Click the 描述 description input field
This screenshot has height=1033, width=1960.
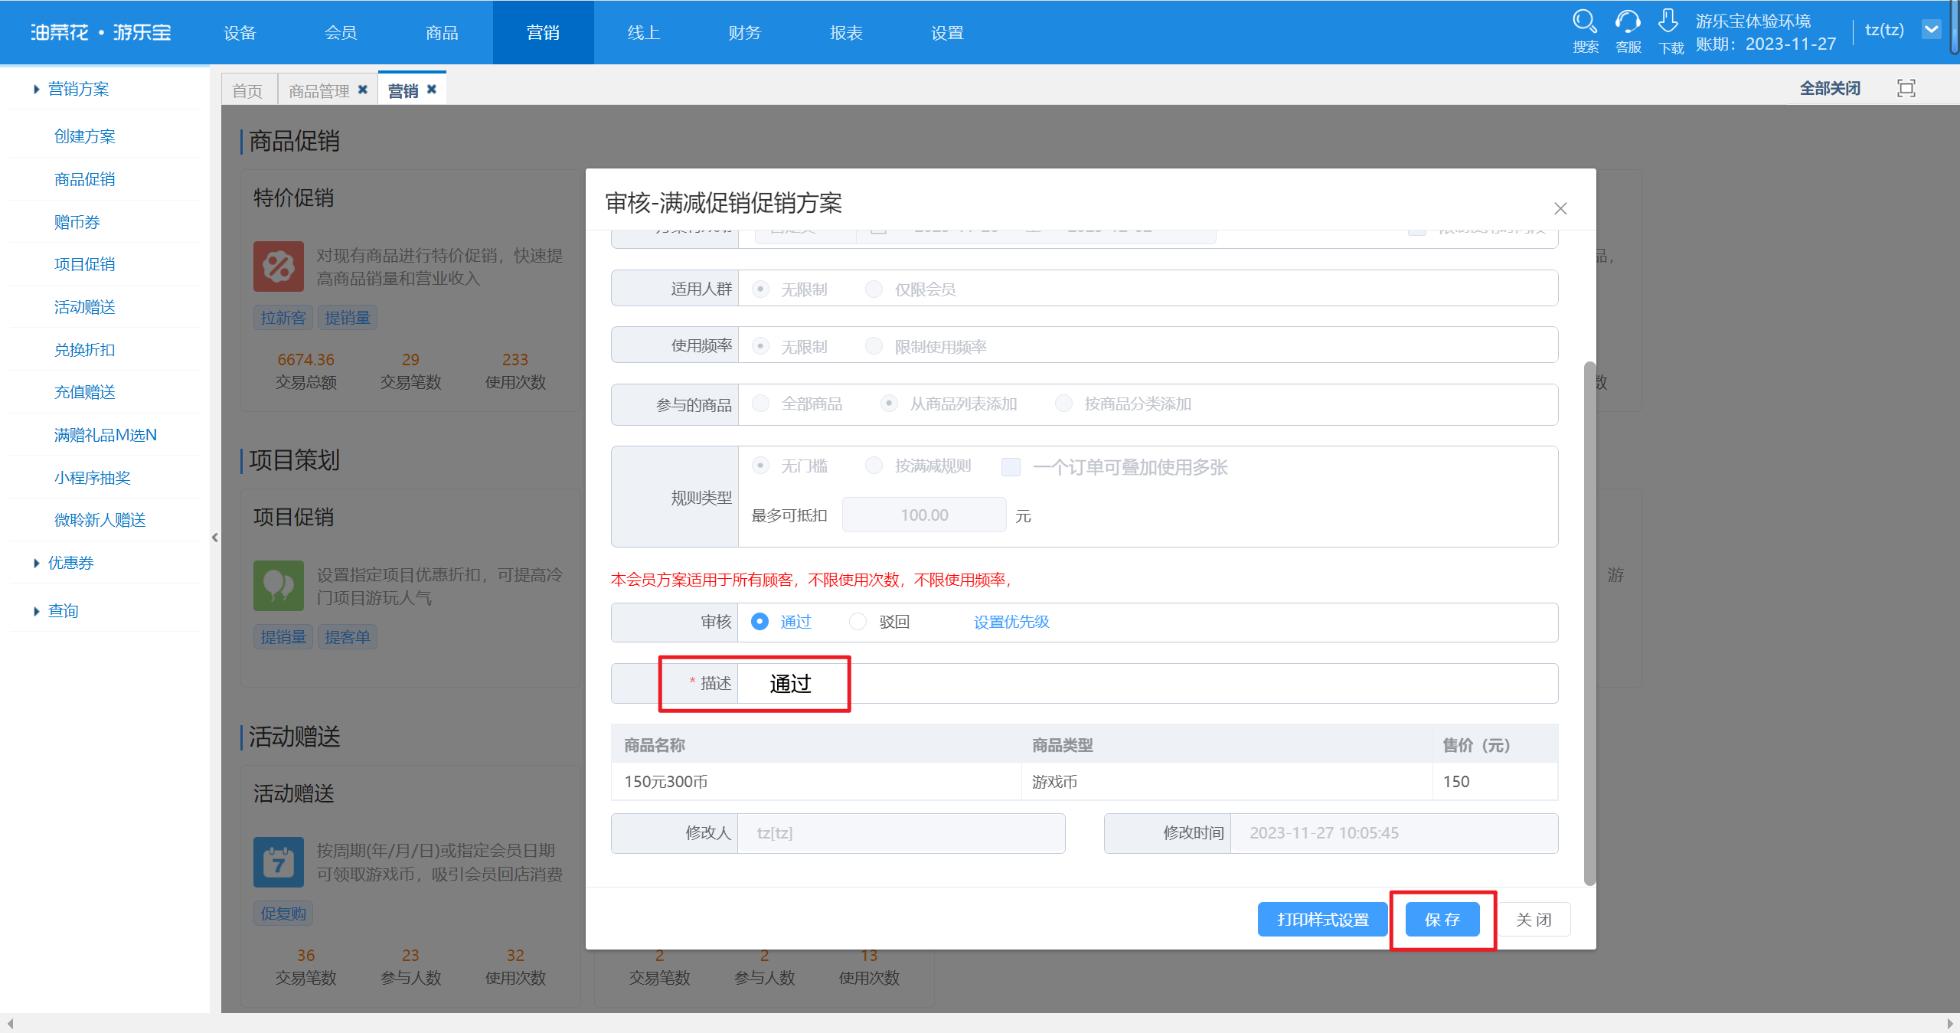(1147, 683)
